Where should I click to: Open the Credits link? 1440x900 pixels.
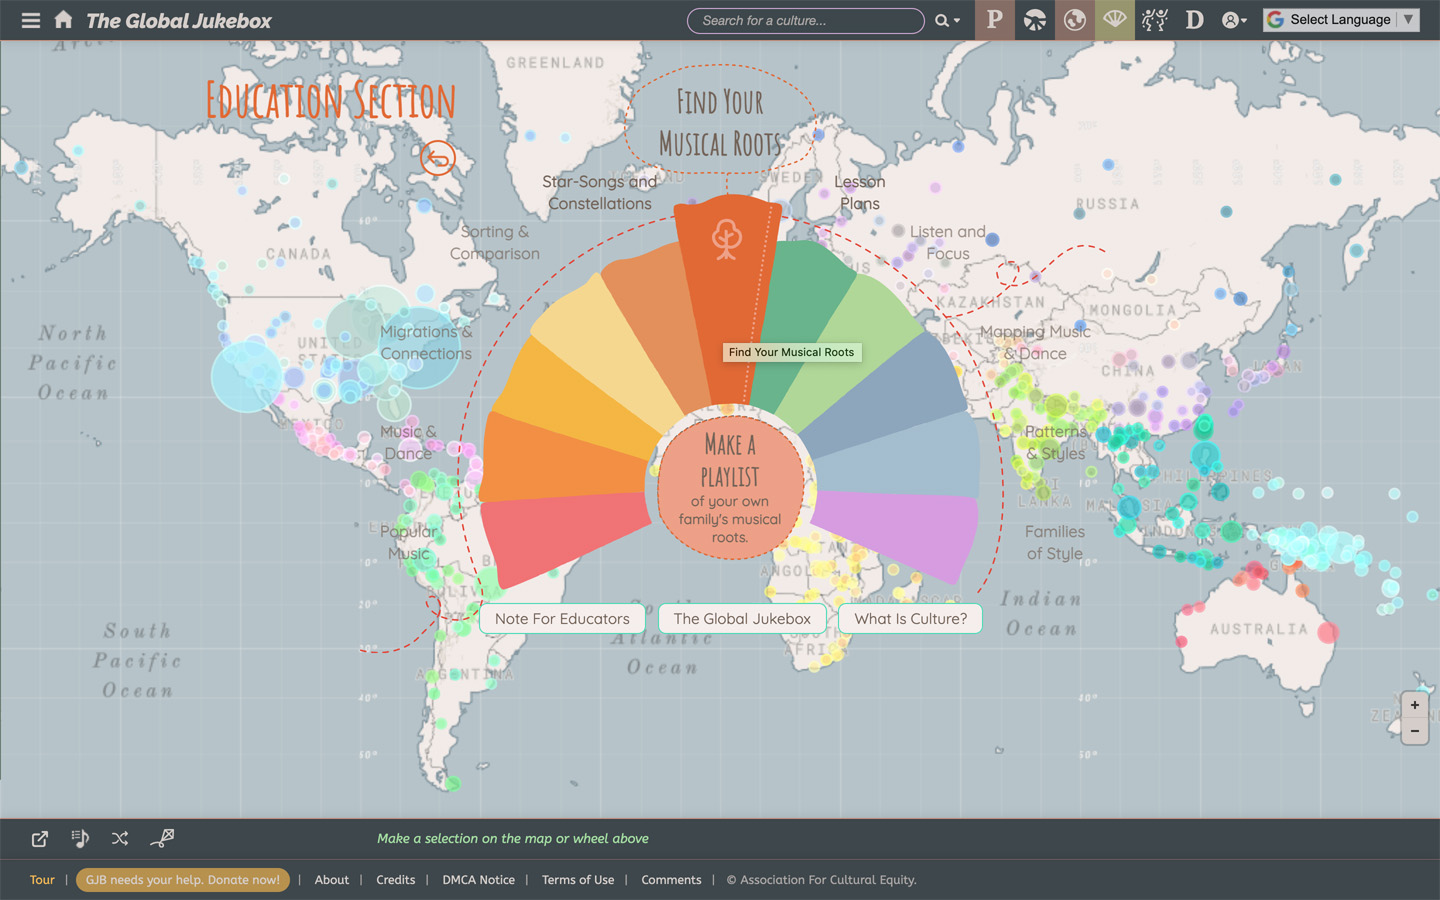click(396, 880)
